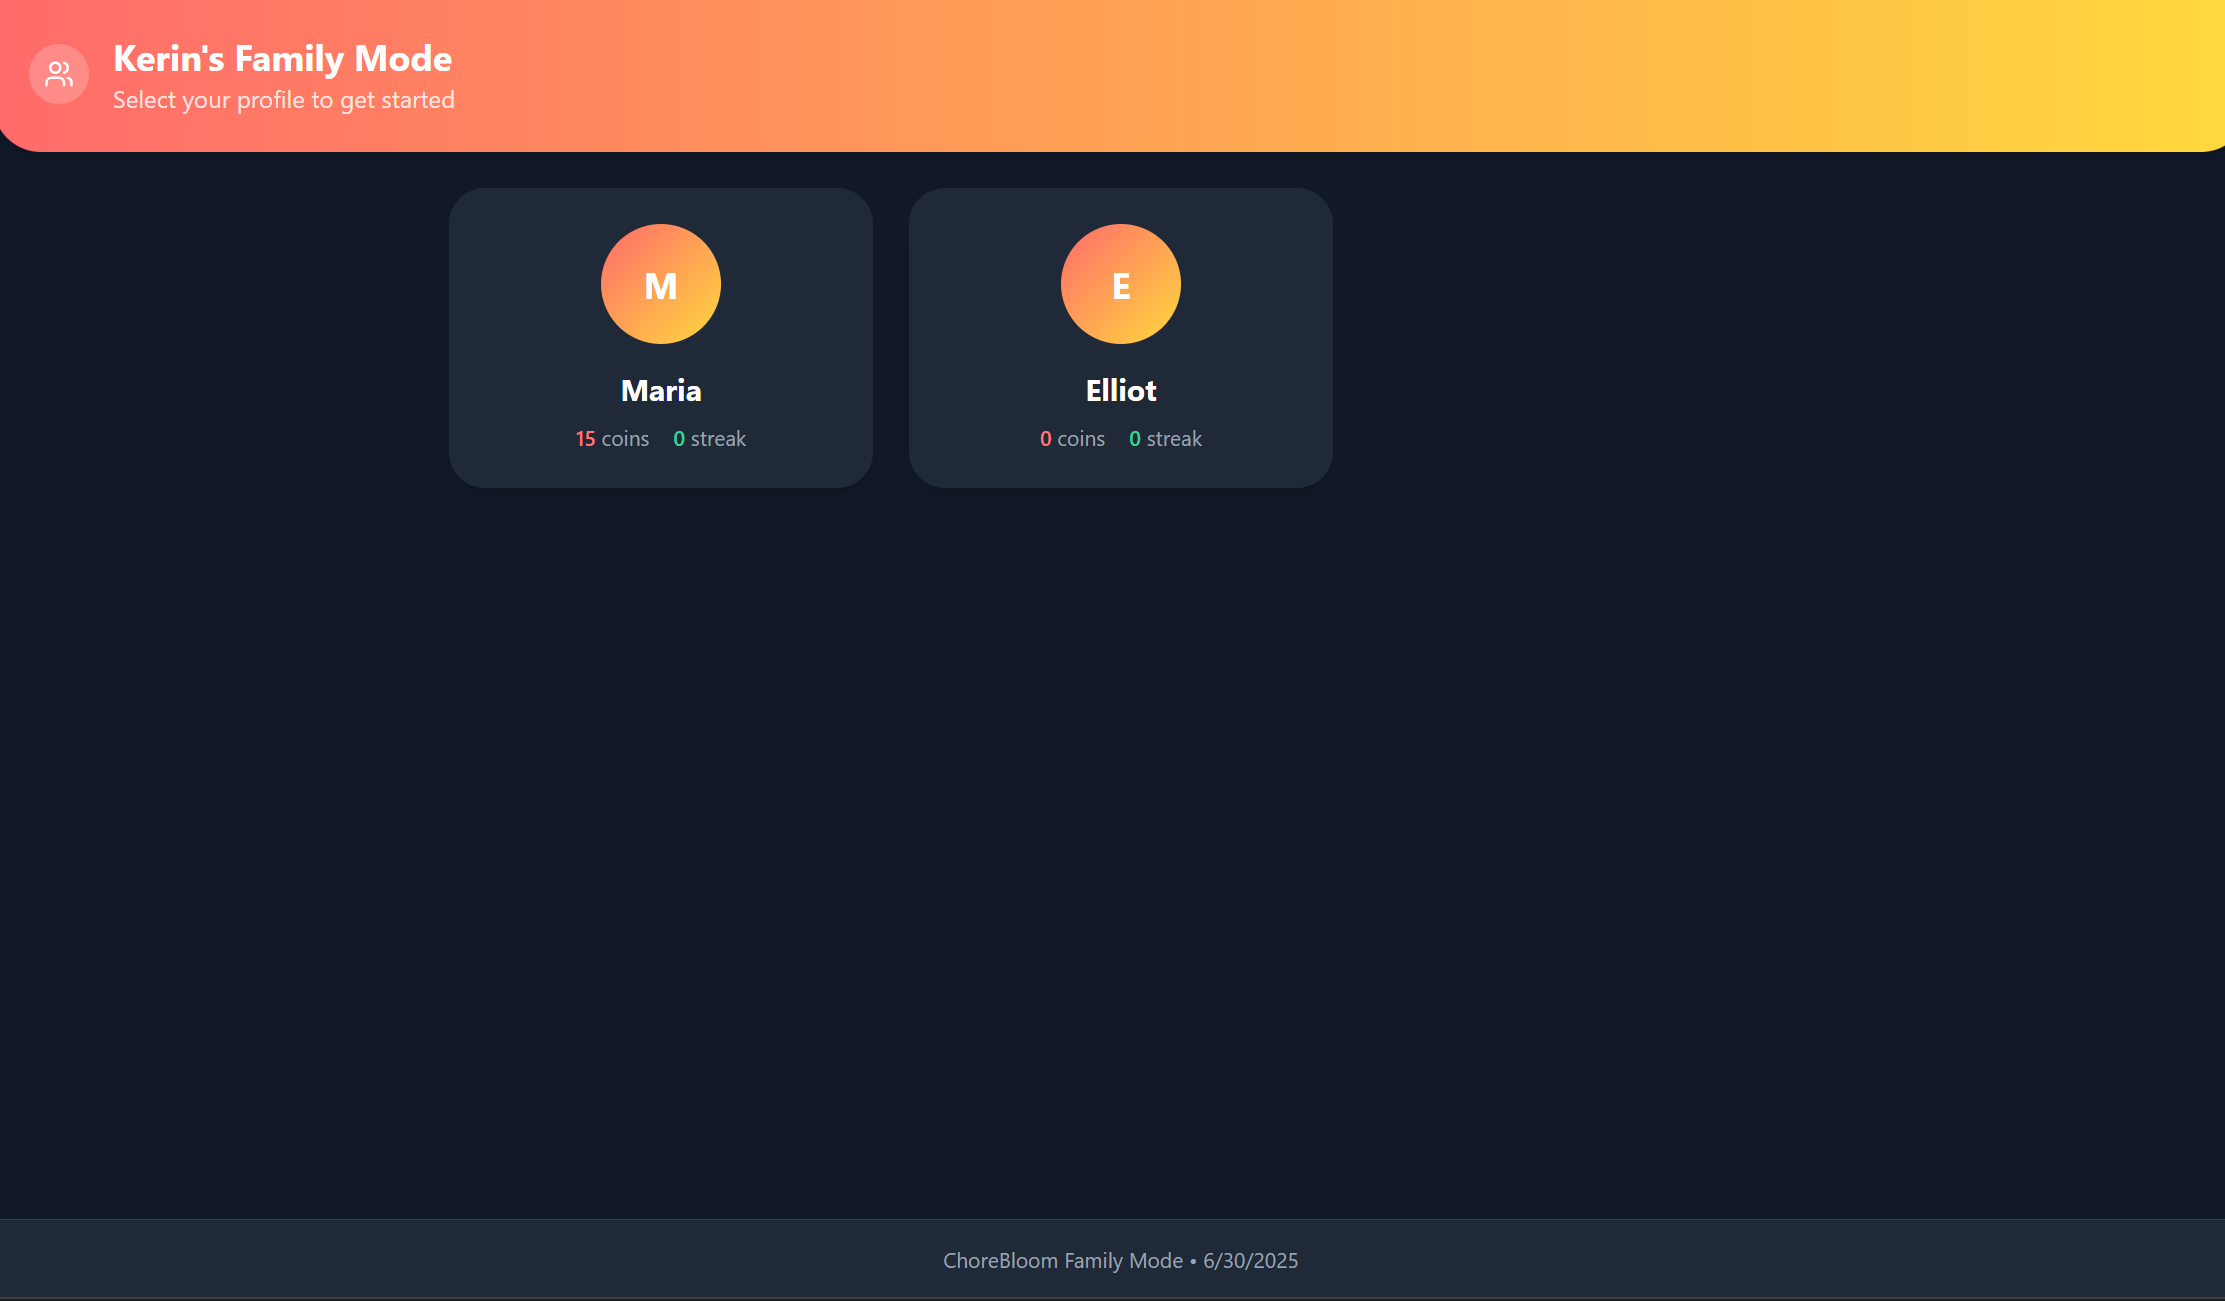Click Maria's 15 coins count
Screen dimensions: 2225x1301
[586, 439]
